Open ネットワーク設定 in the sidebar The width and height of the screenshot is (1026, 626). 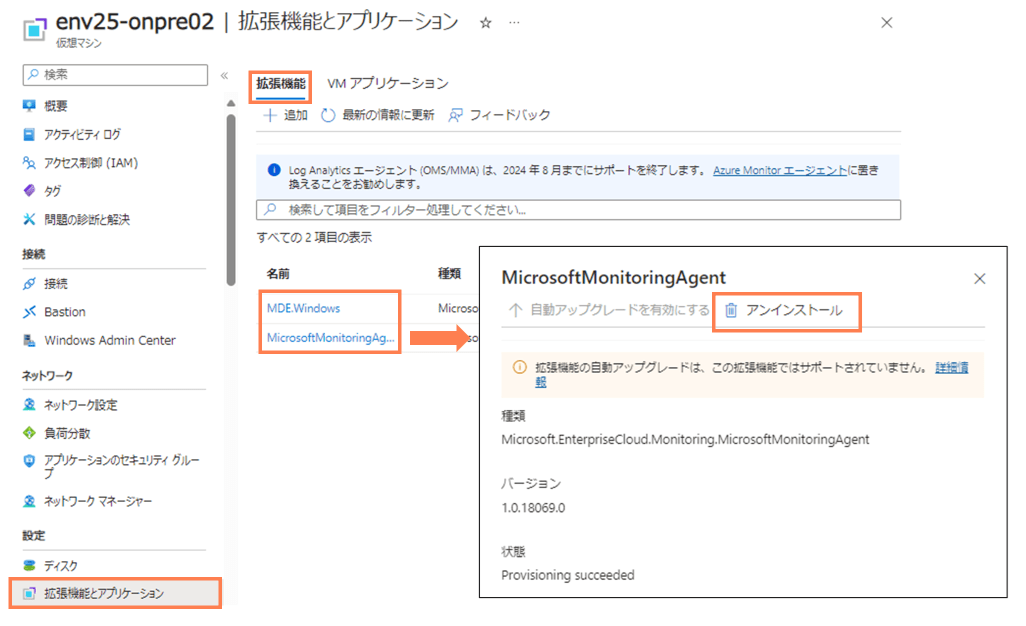[80, 405]
